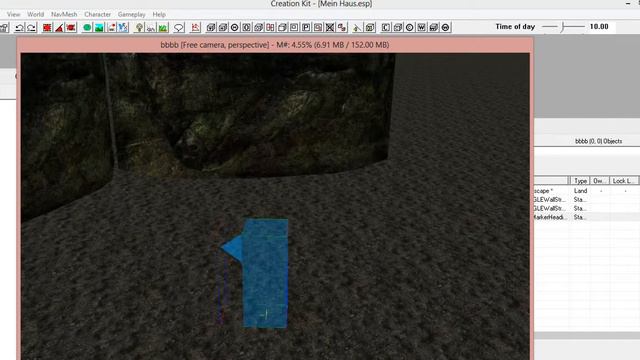Open the Character menu
This screenshot has height=360, width=640.
click(x=98, y=14)
